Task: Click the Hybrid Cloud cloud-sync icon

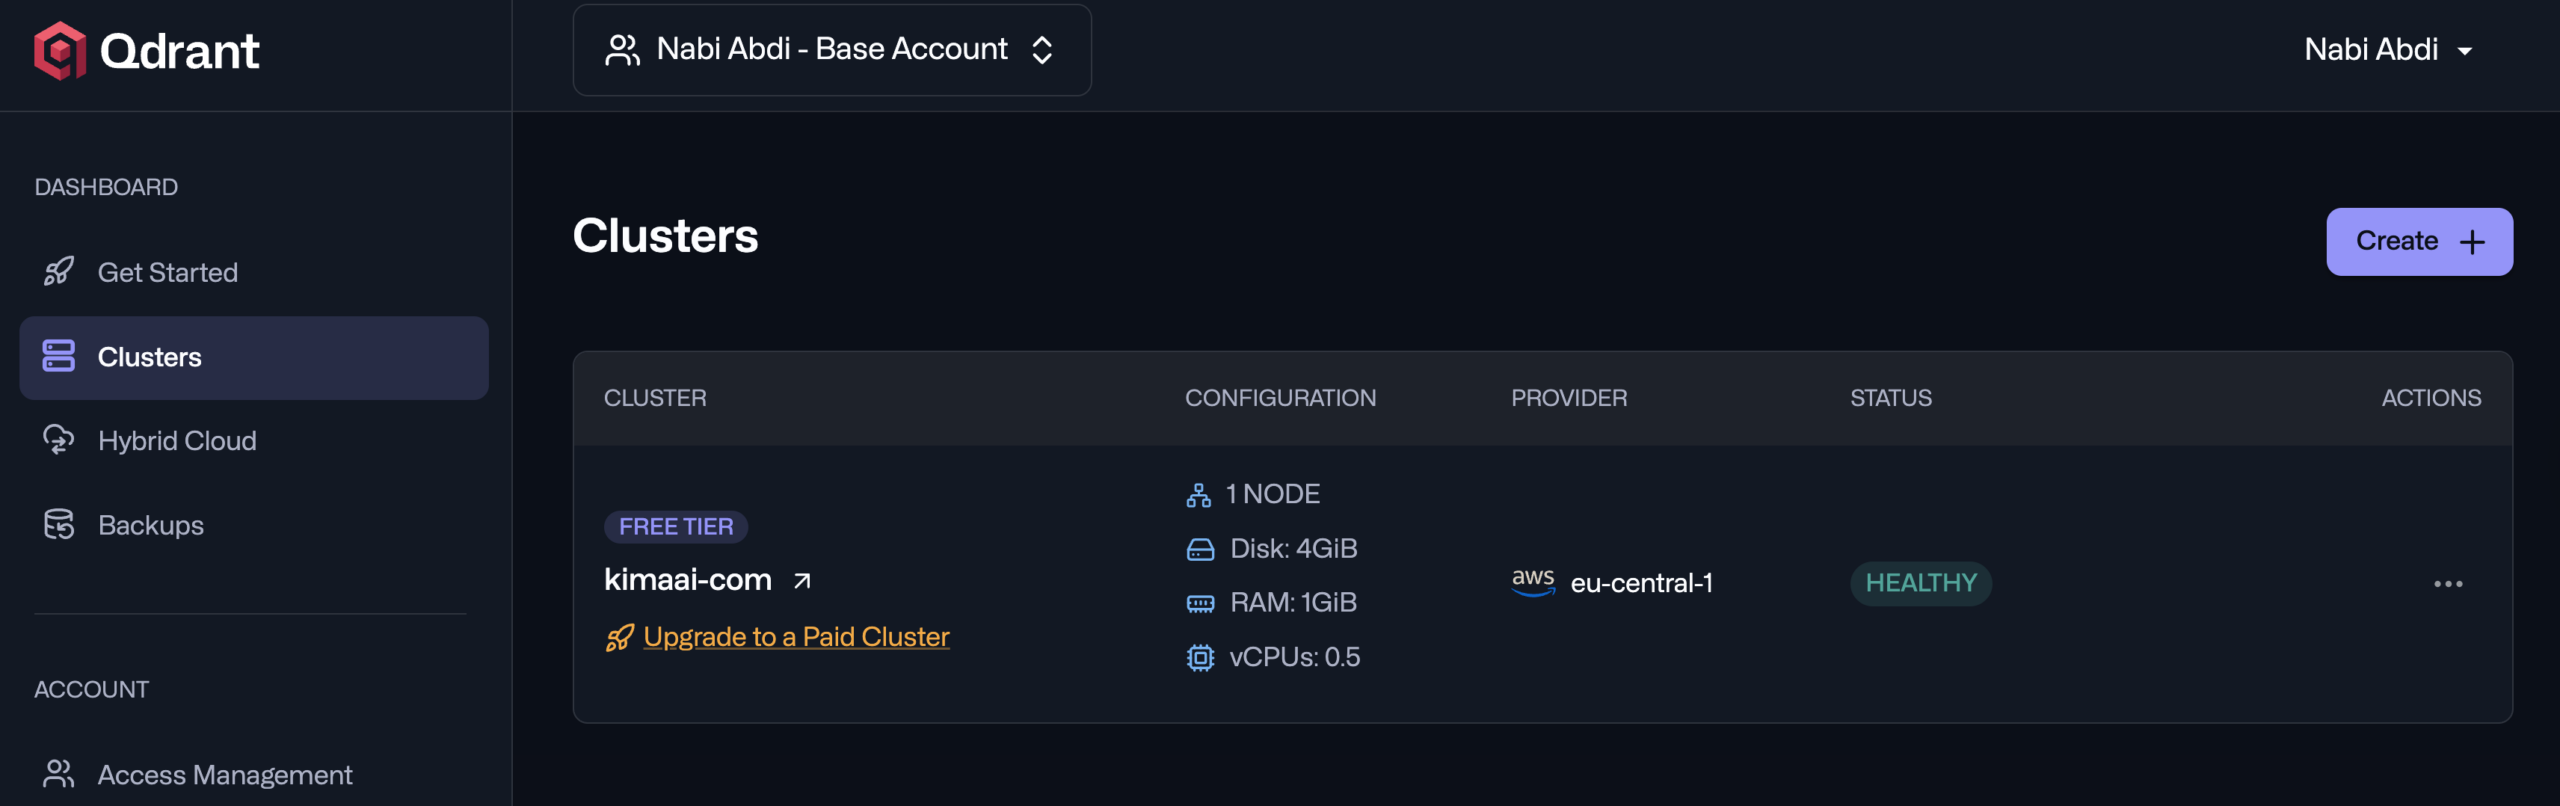Action: point(59,440)
